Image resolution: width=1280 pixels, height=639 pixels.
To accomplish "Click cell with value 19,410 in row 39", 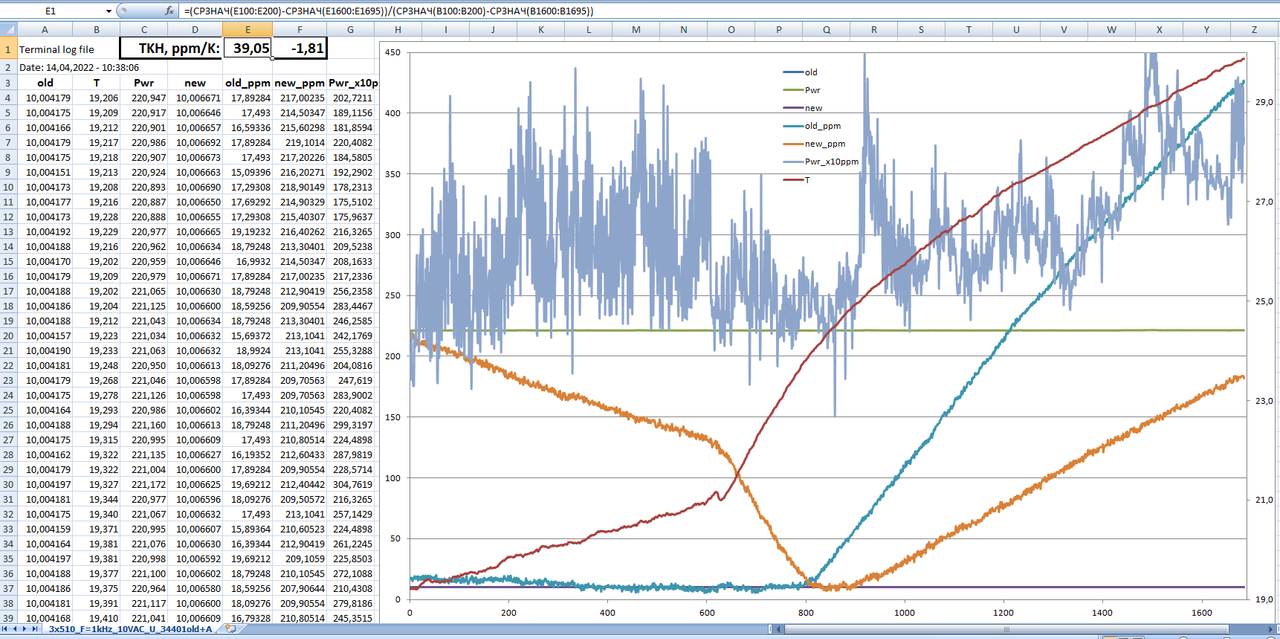I will pyautogui.click(x=96, y=618).
